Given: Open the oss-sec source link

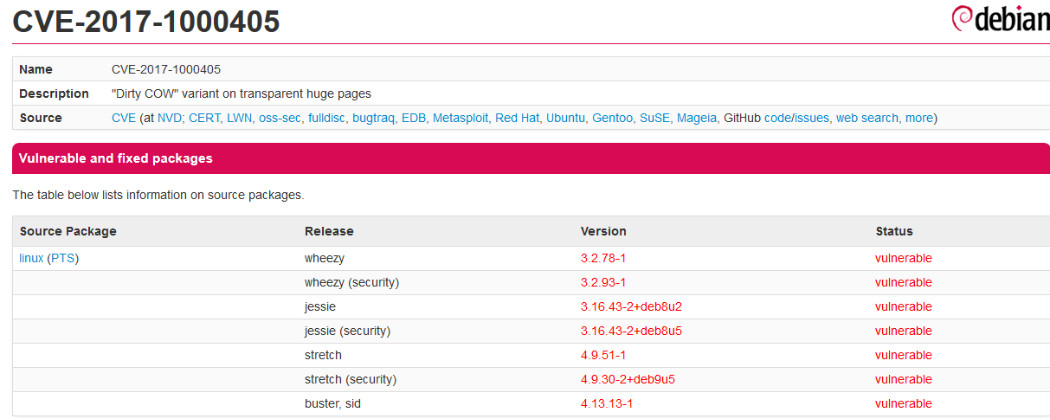Looking at the screenshot, I should tap(280, 118).
